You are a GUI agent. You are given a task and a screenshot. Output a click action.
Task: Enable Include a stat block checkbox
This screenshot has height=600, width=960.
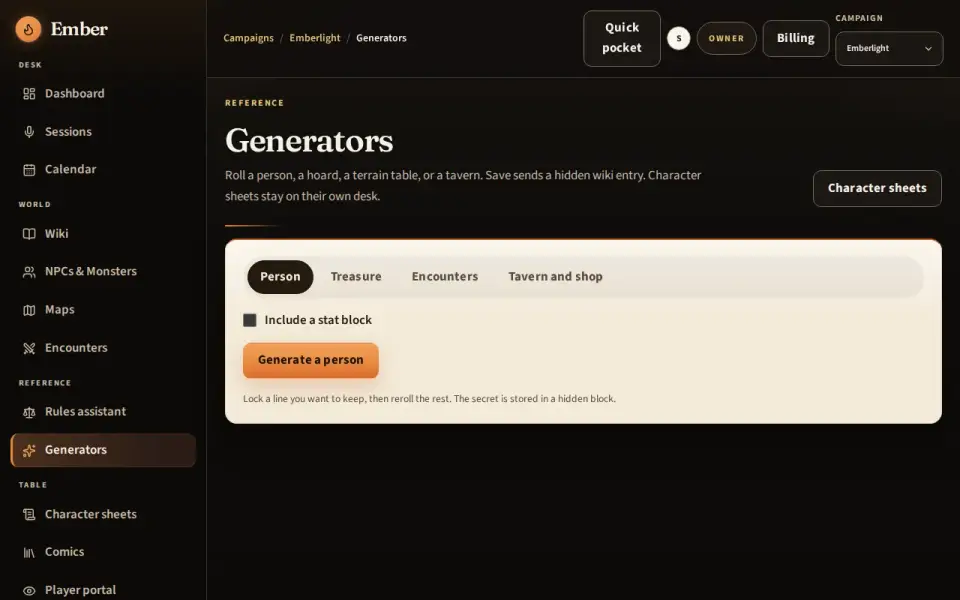pos(250,320)
